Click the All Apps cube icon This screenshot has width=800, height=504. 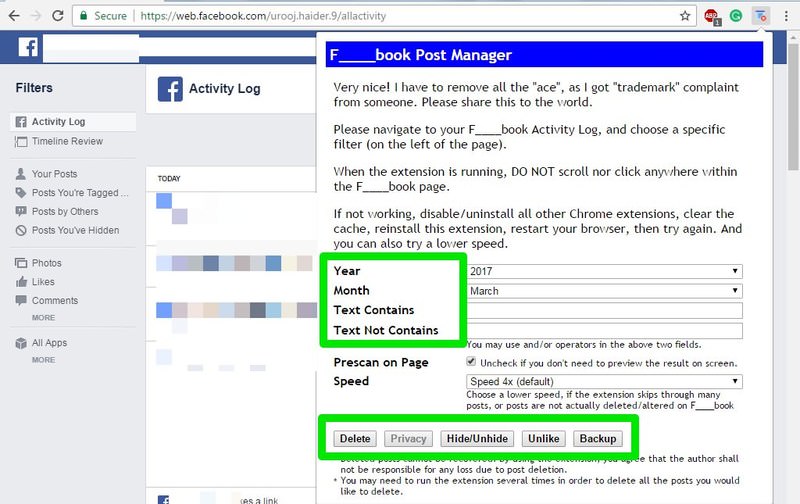click(21, 343)
